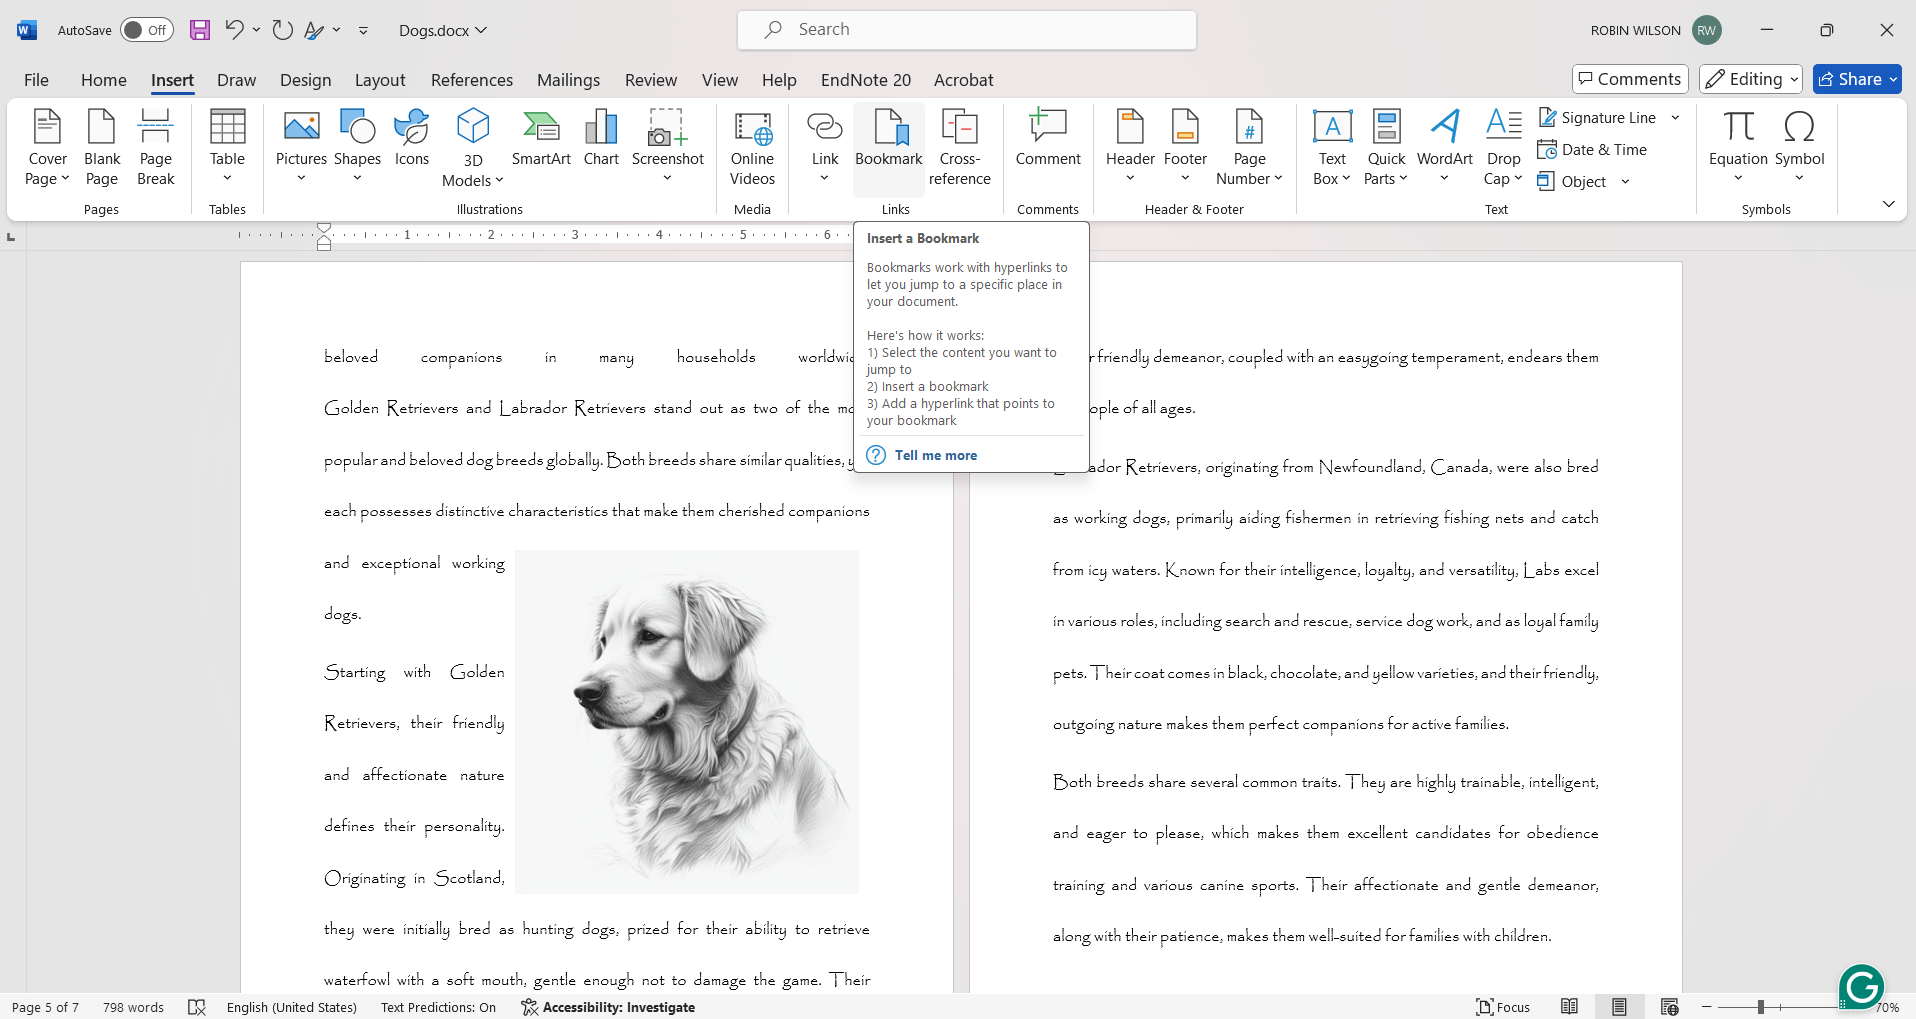Open the Comments panel
Screen dimensions: 1916x1019
[1629, 79]
